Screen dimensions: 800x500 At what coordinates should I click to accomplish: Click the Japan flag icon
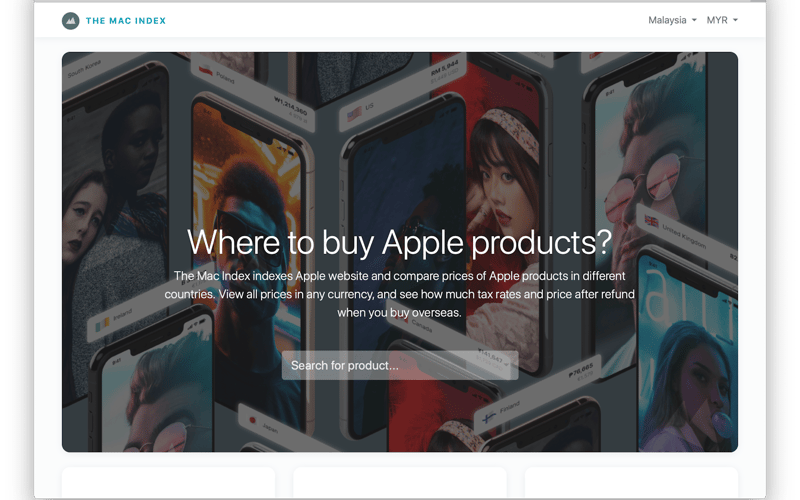(x=252, y=420)
